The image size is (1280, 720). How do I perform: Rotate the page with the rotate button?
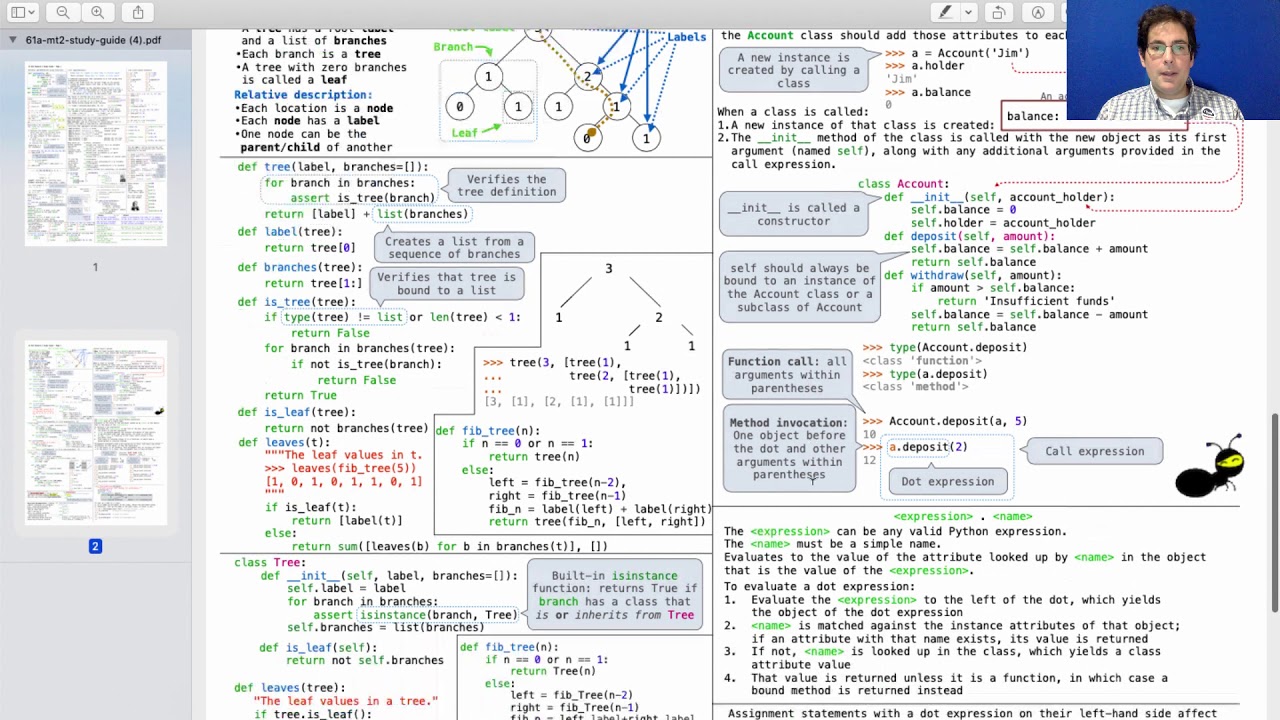coord(998,12)
